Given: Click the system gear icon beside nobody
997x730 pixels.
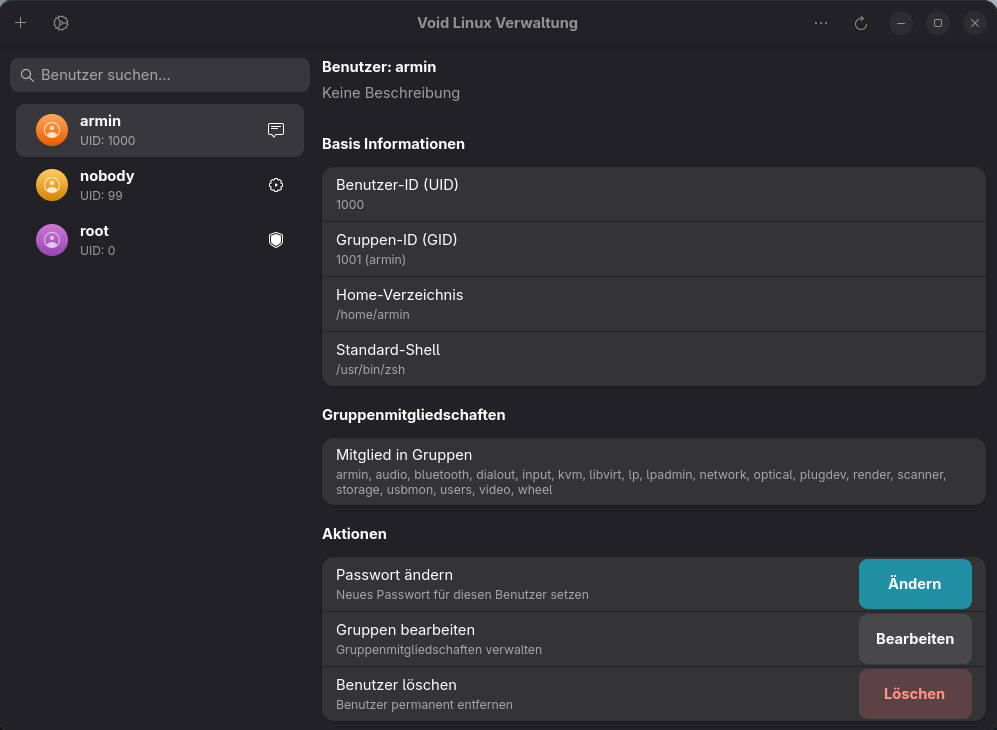Looking at the screenshot, I should pyautogui.click(x=276, y=185).
